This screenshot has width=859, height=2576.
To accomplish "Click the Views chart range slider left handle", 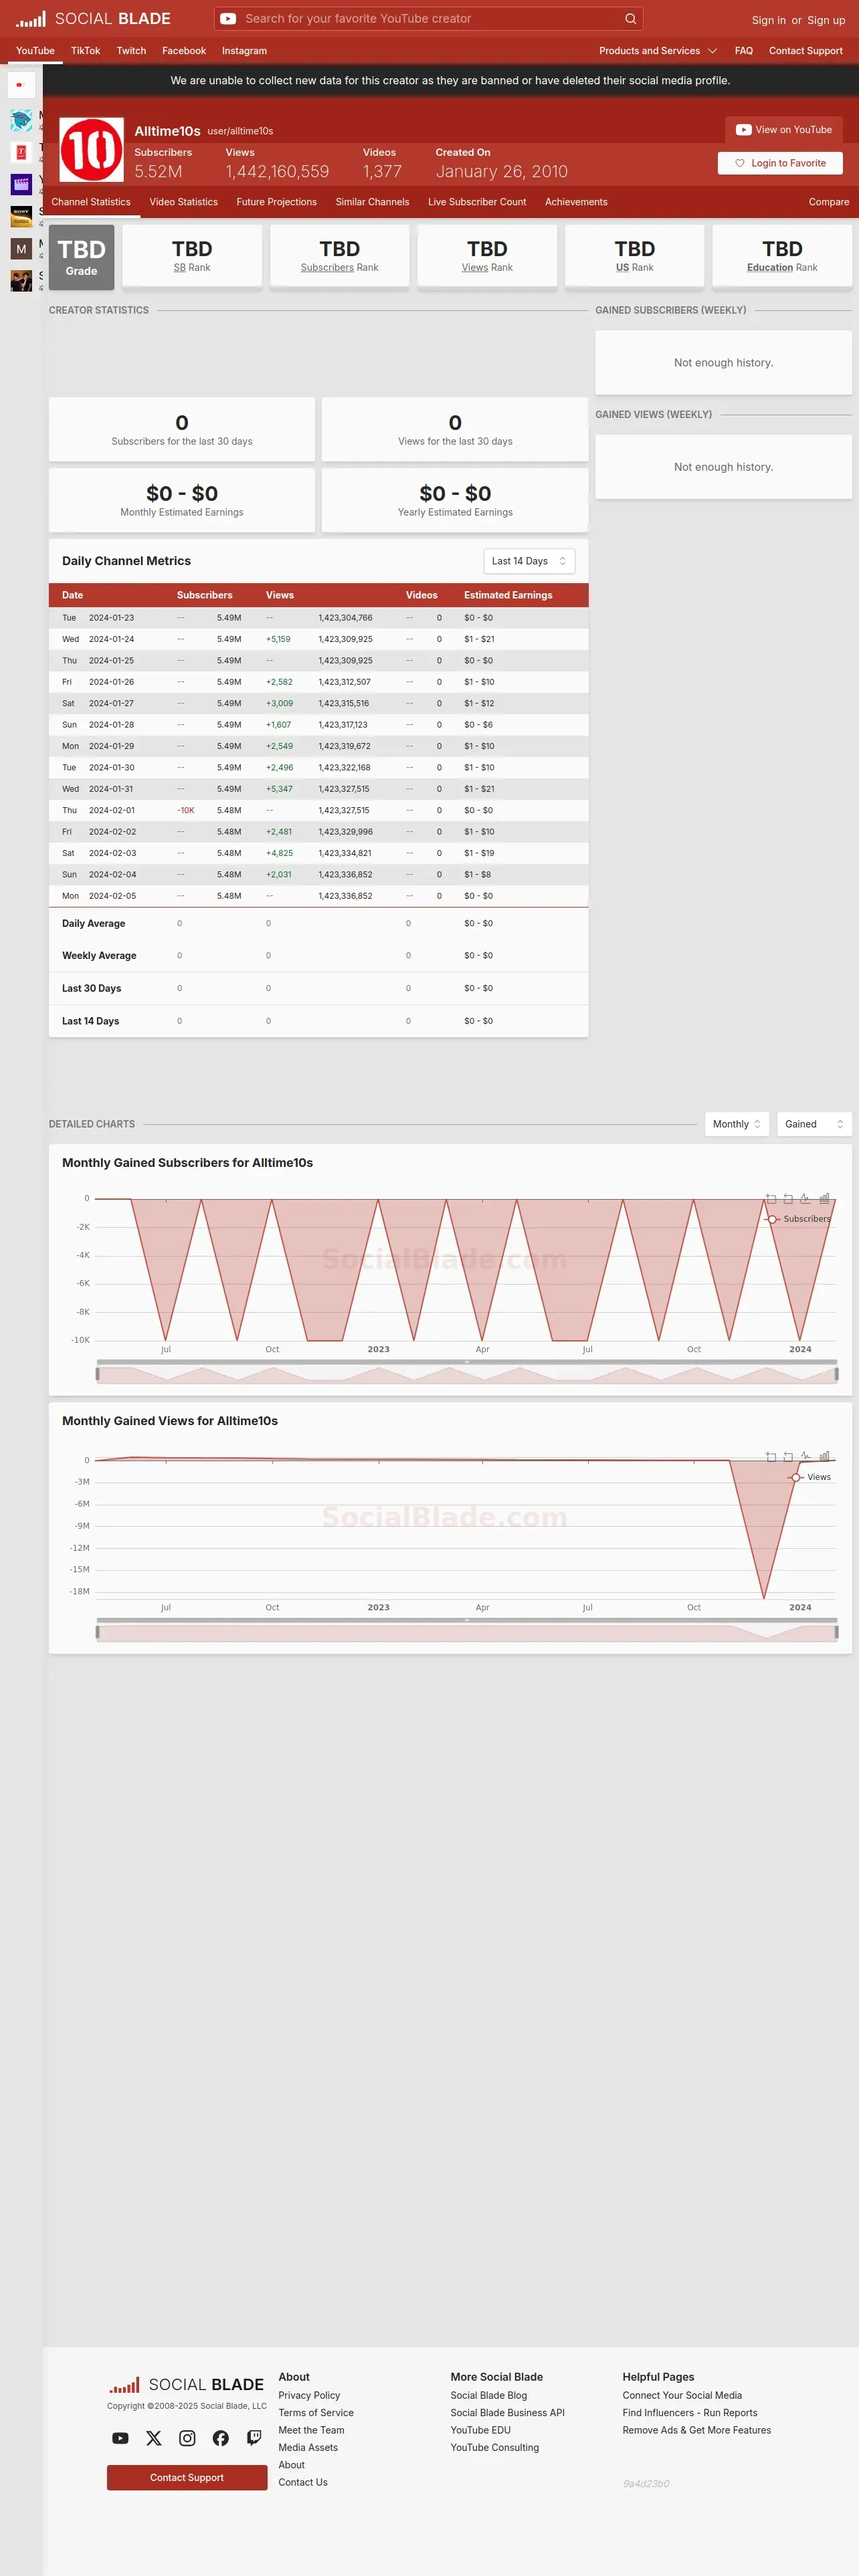I will tap(97, 1632).
